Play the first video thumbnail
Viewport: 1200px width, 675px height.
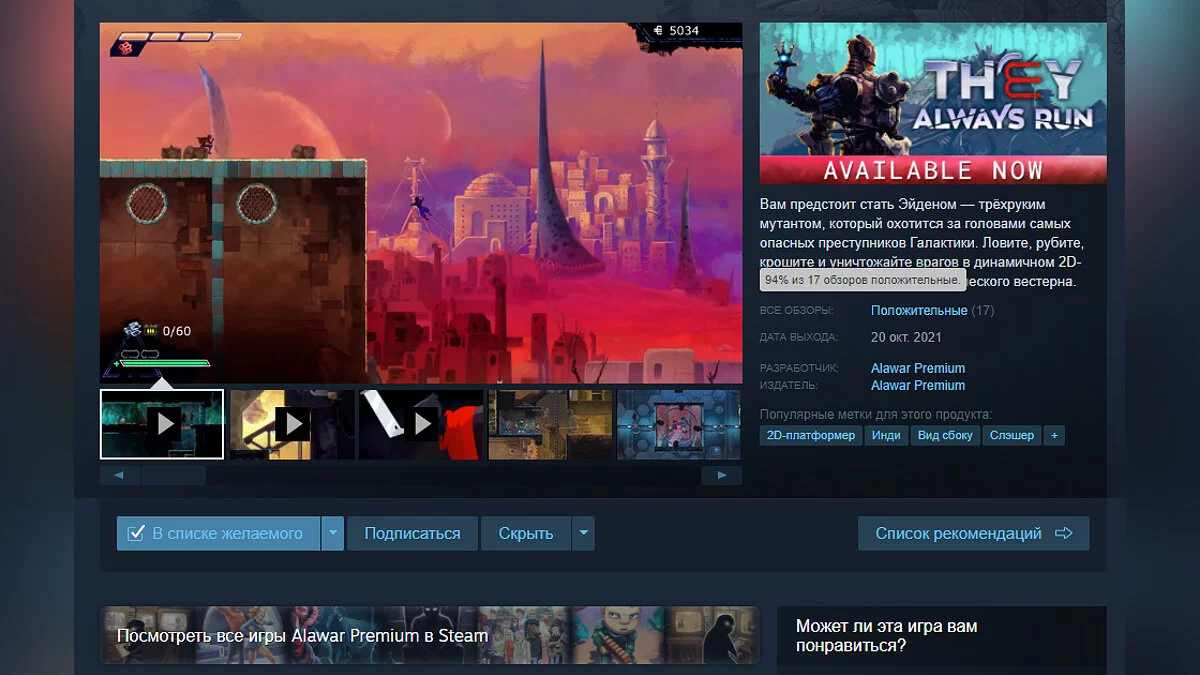point(162,424)
